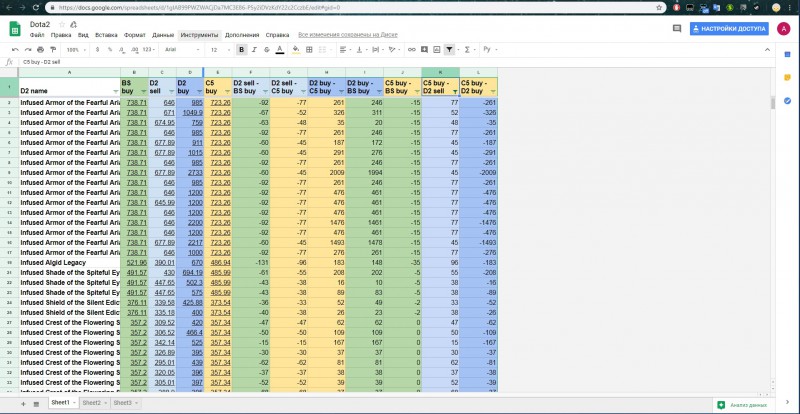Apply percent format with the % icon

click(x=110, y=50)
